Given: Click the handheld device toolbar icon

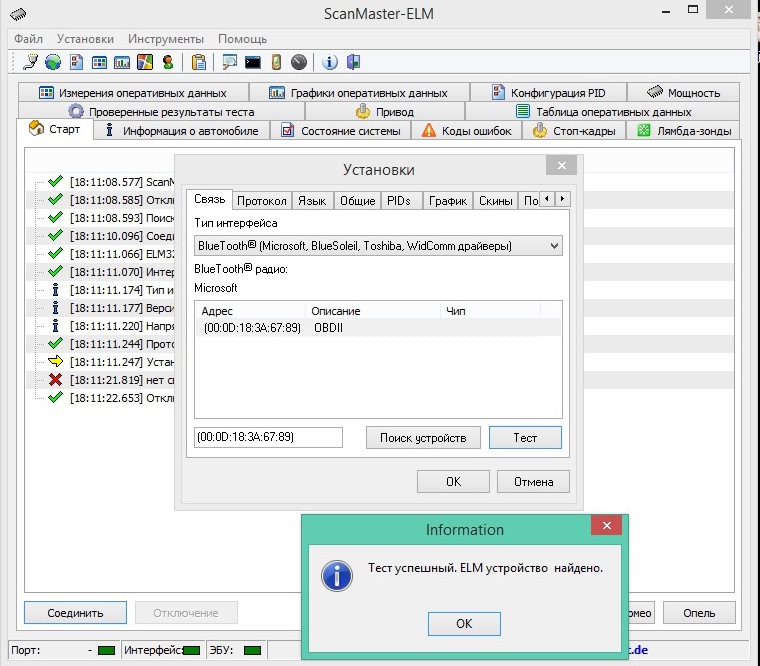Looking at the screenshot, I should 276,62.
